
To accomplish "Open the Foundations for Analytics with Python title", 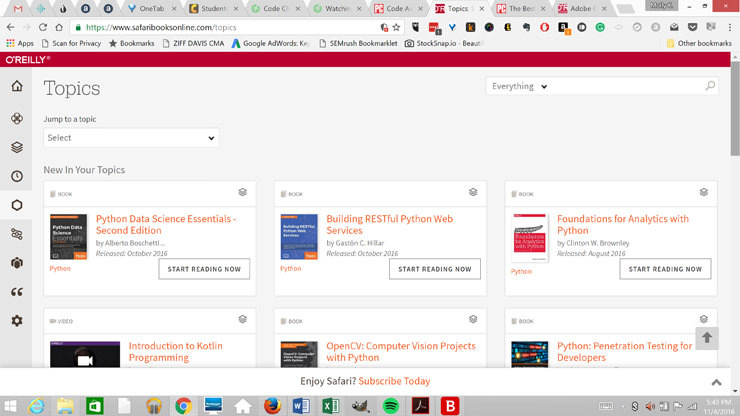I will [x=623, y=224].
